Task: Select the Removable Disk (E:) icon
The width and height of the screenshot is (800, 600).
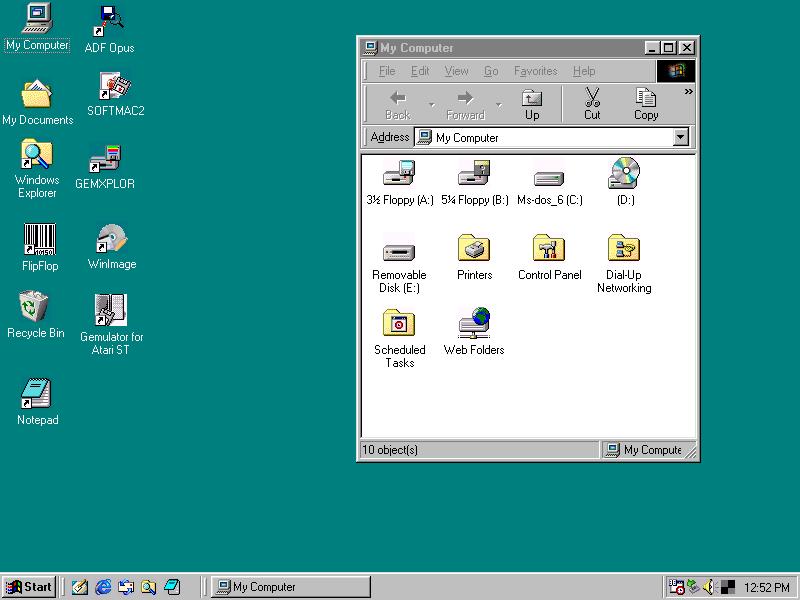Action: pyautogui.click(x=399, y=252)
